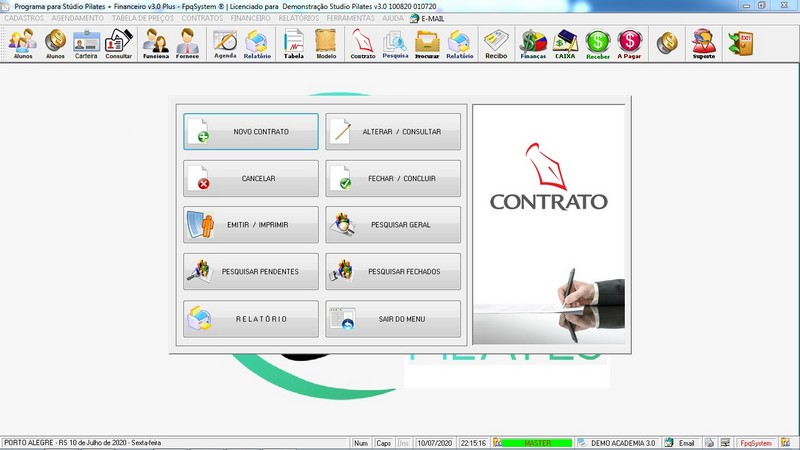
Task: Click the Consultar toolbar icon
Action: [118, 44]
